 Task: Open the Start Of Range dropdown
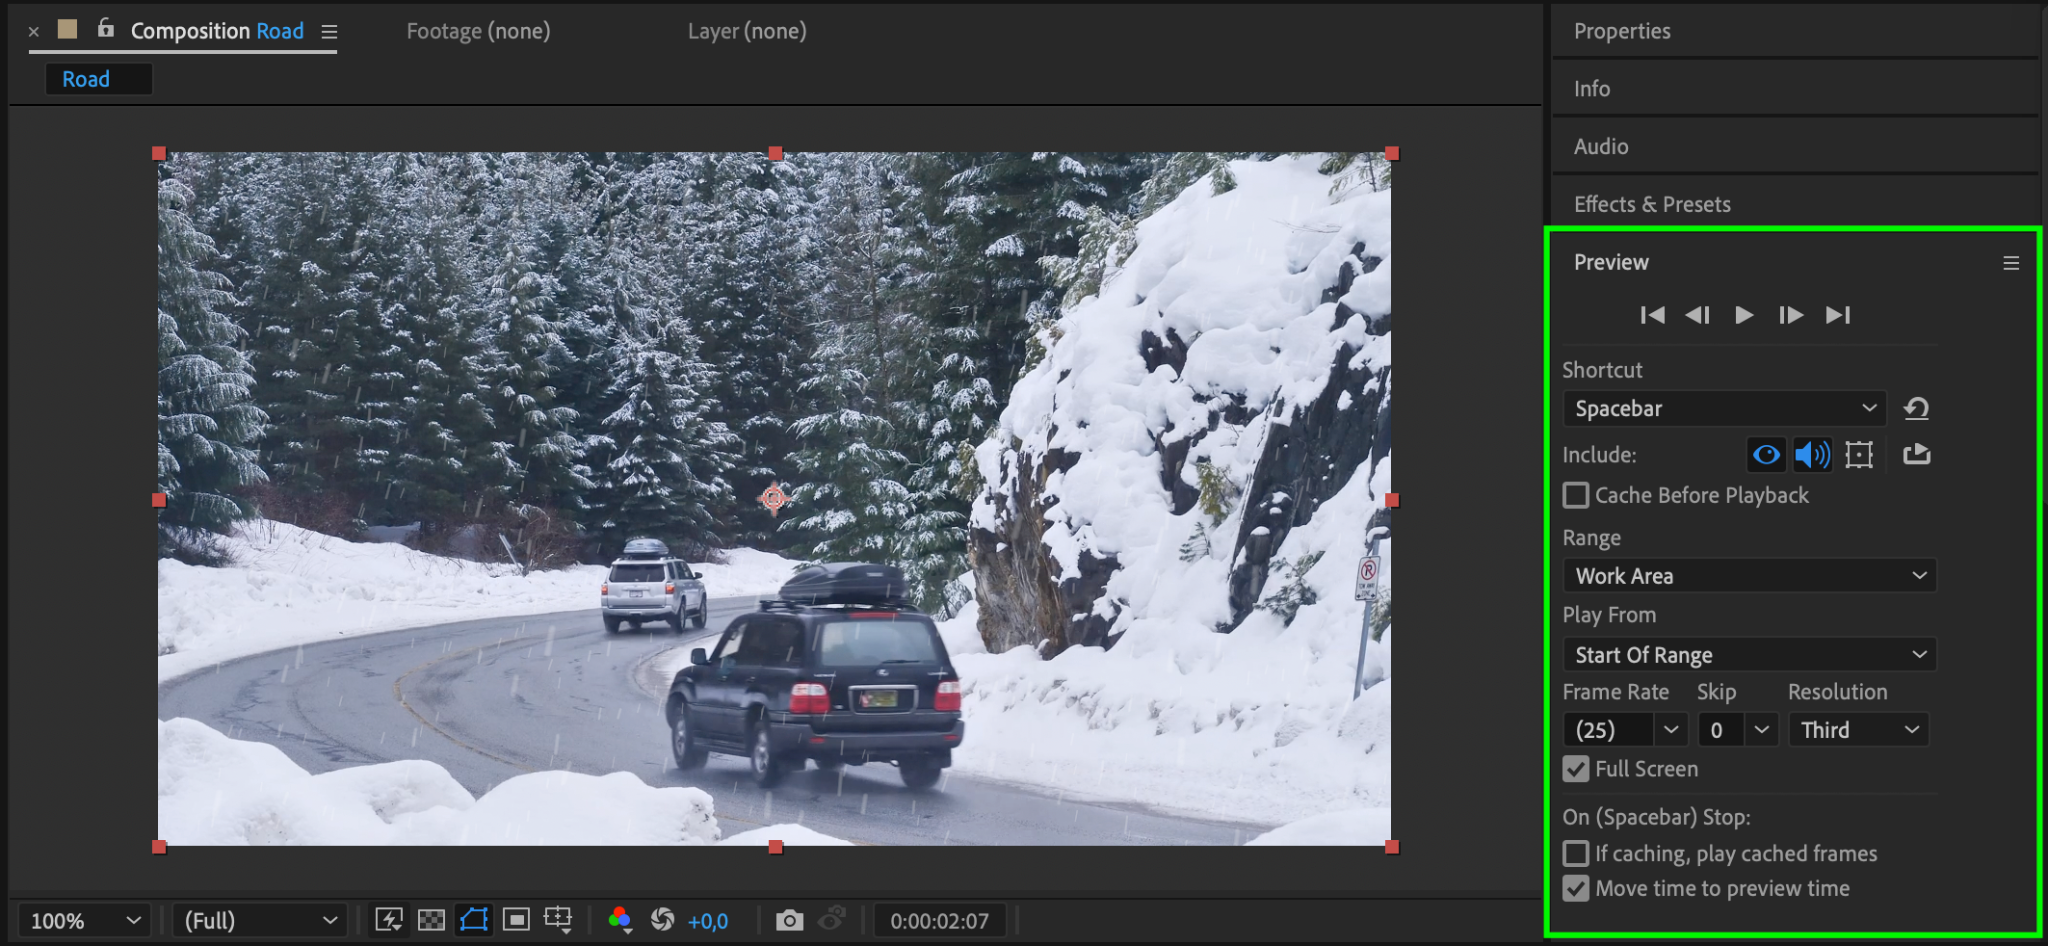tap(1749, 655)
